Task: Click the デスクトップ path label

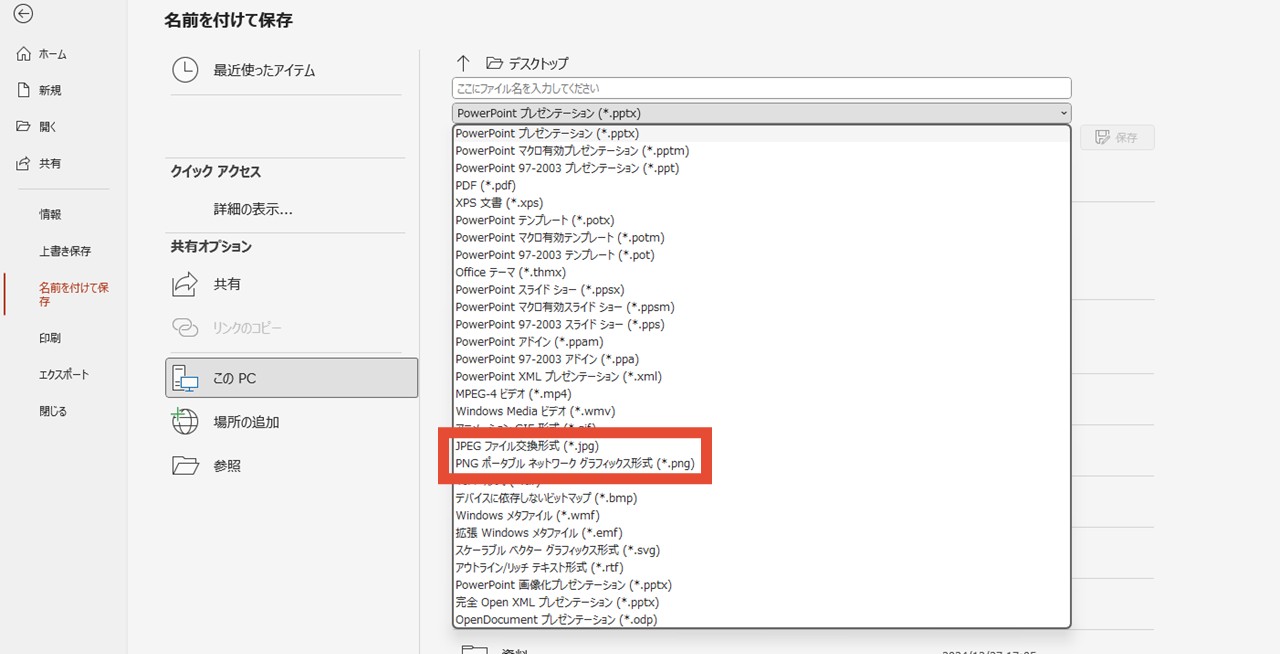Action: [x=538, y=62]
